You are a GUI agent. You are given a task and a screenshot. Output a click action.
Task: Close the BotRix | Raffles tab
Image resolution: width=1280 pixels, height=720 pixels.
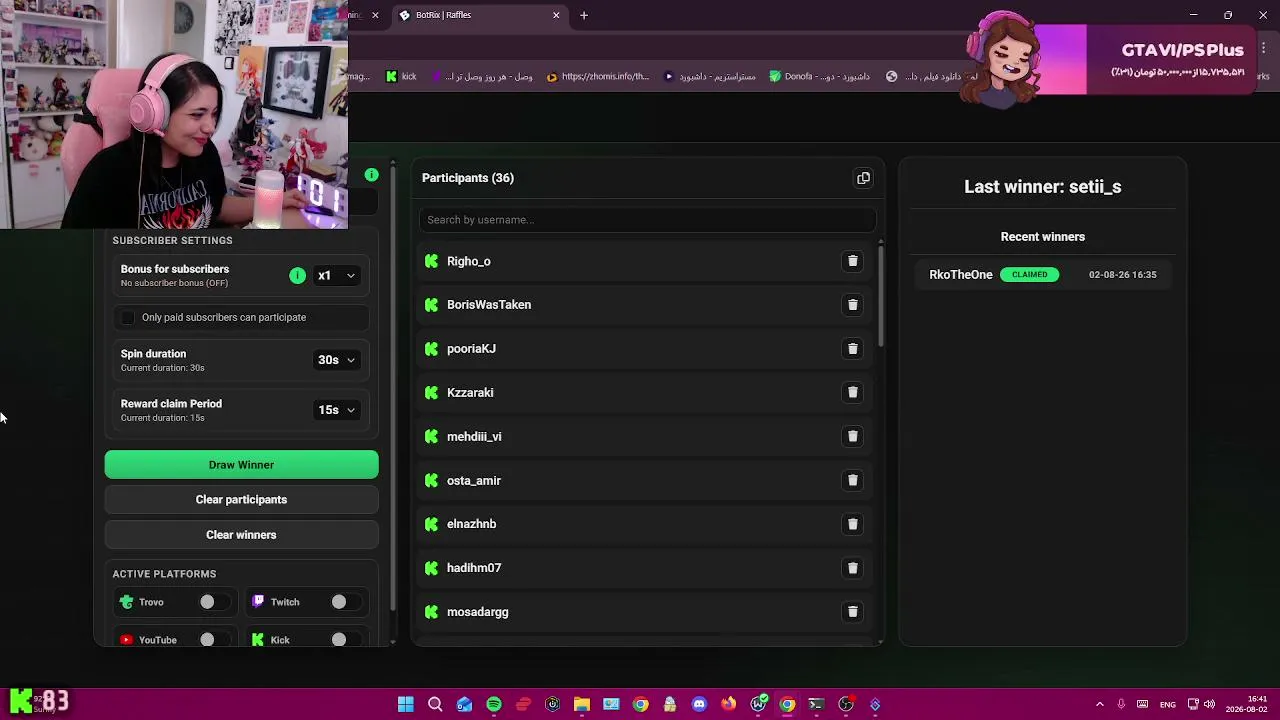coord(556,15)
